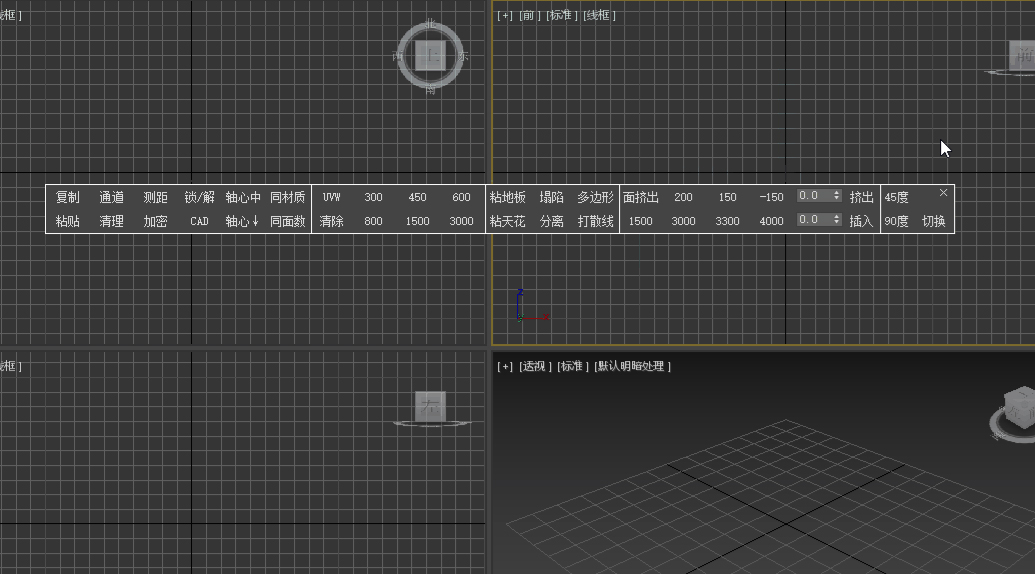
Task: Click the 塌陷 collapse button
Action: coord(551,197)
